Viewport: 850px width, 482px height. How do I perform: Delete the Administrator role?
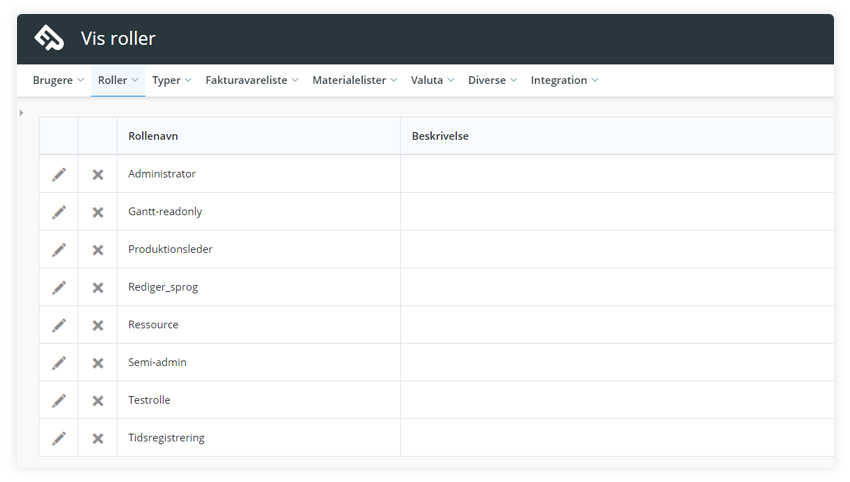tap(98, 175)
